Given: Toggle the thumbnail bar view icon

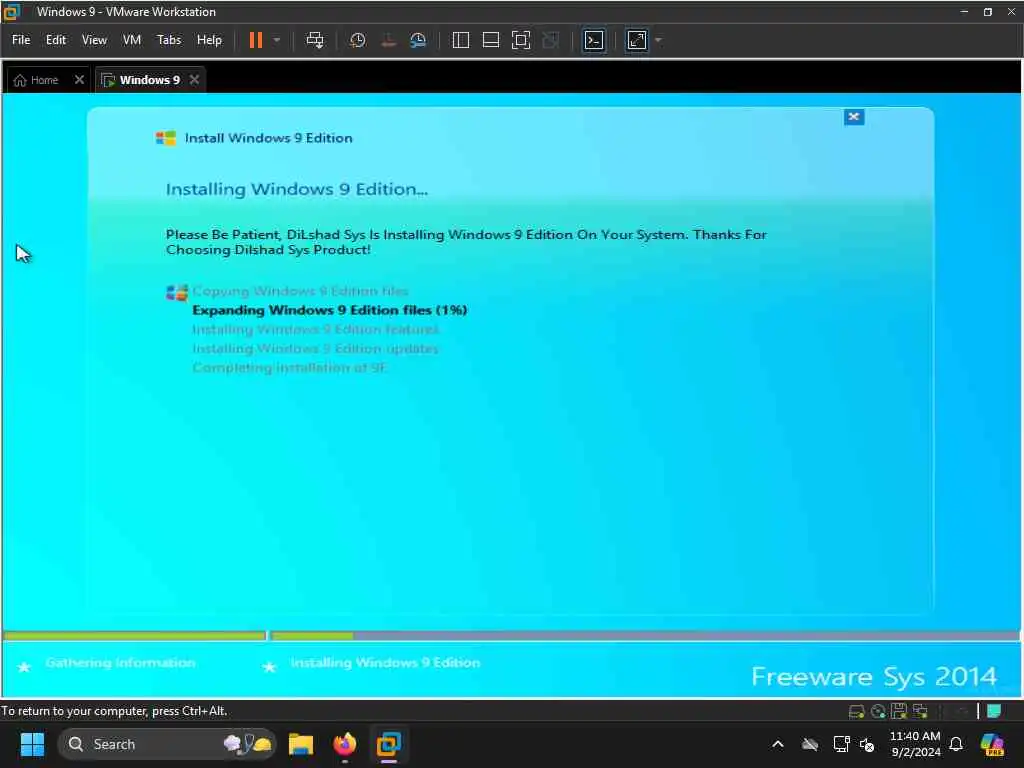Looking at the screenshot, I should point(490,40).
